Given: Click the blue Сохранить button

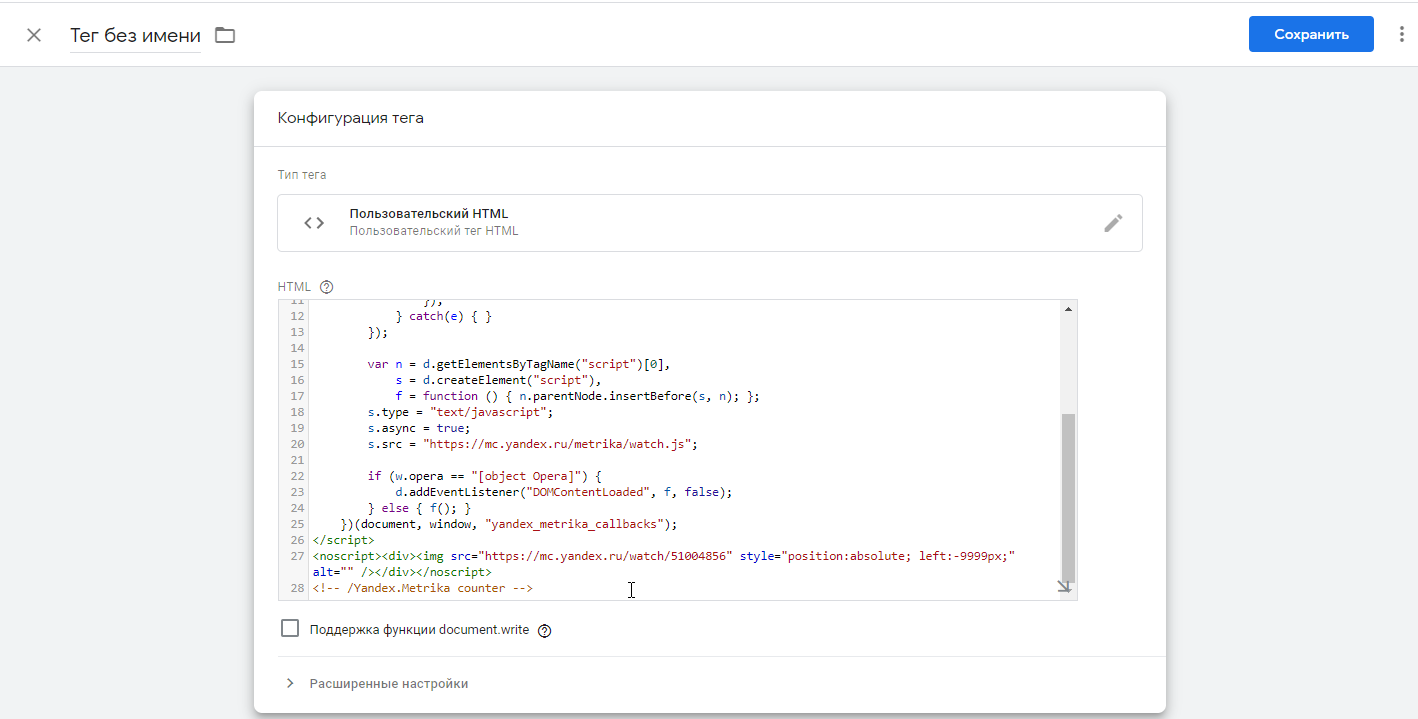Looking at the screenshot, I should tap(1311, 34).
